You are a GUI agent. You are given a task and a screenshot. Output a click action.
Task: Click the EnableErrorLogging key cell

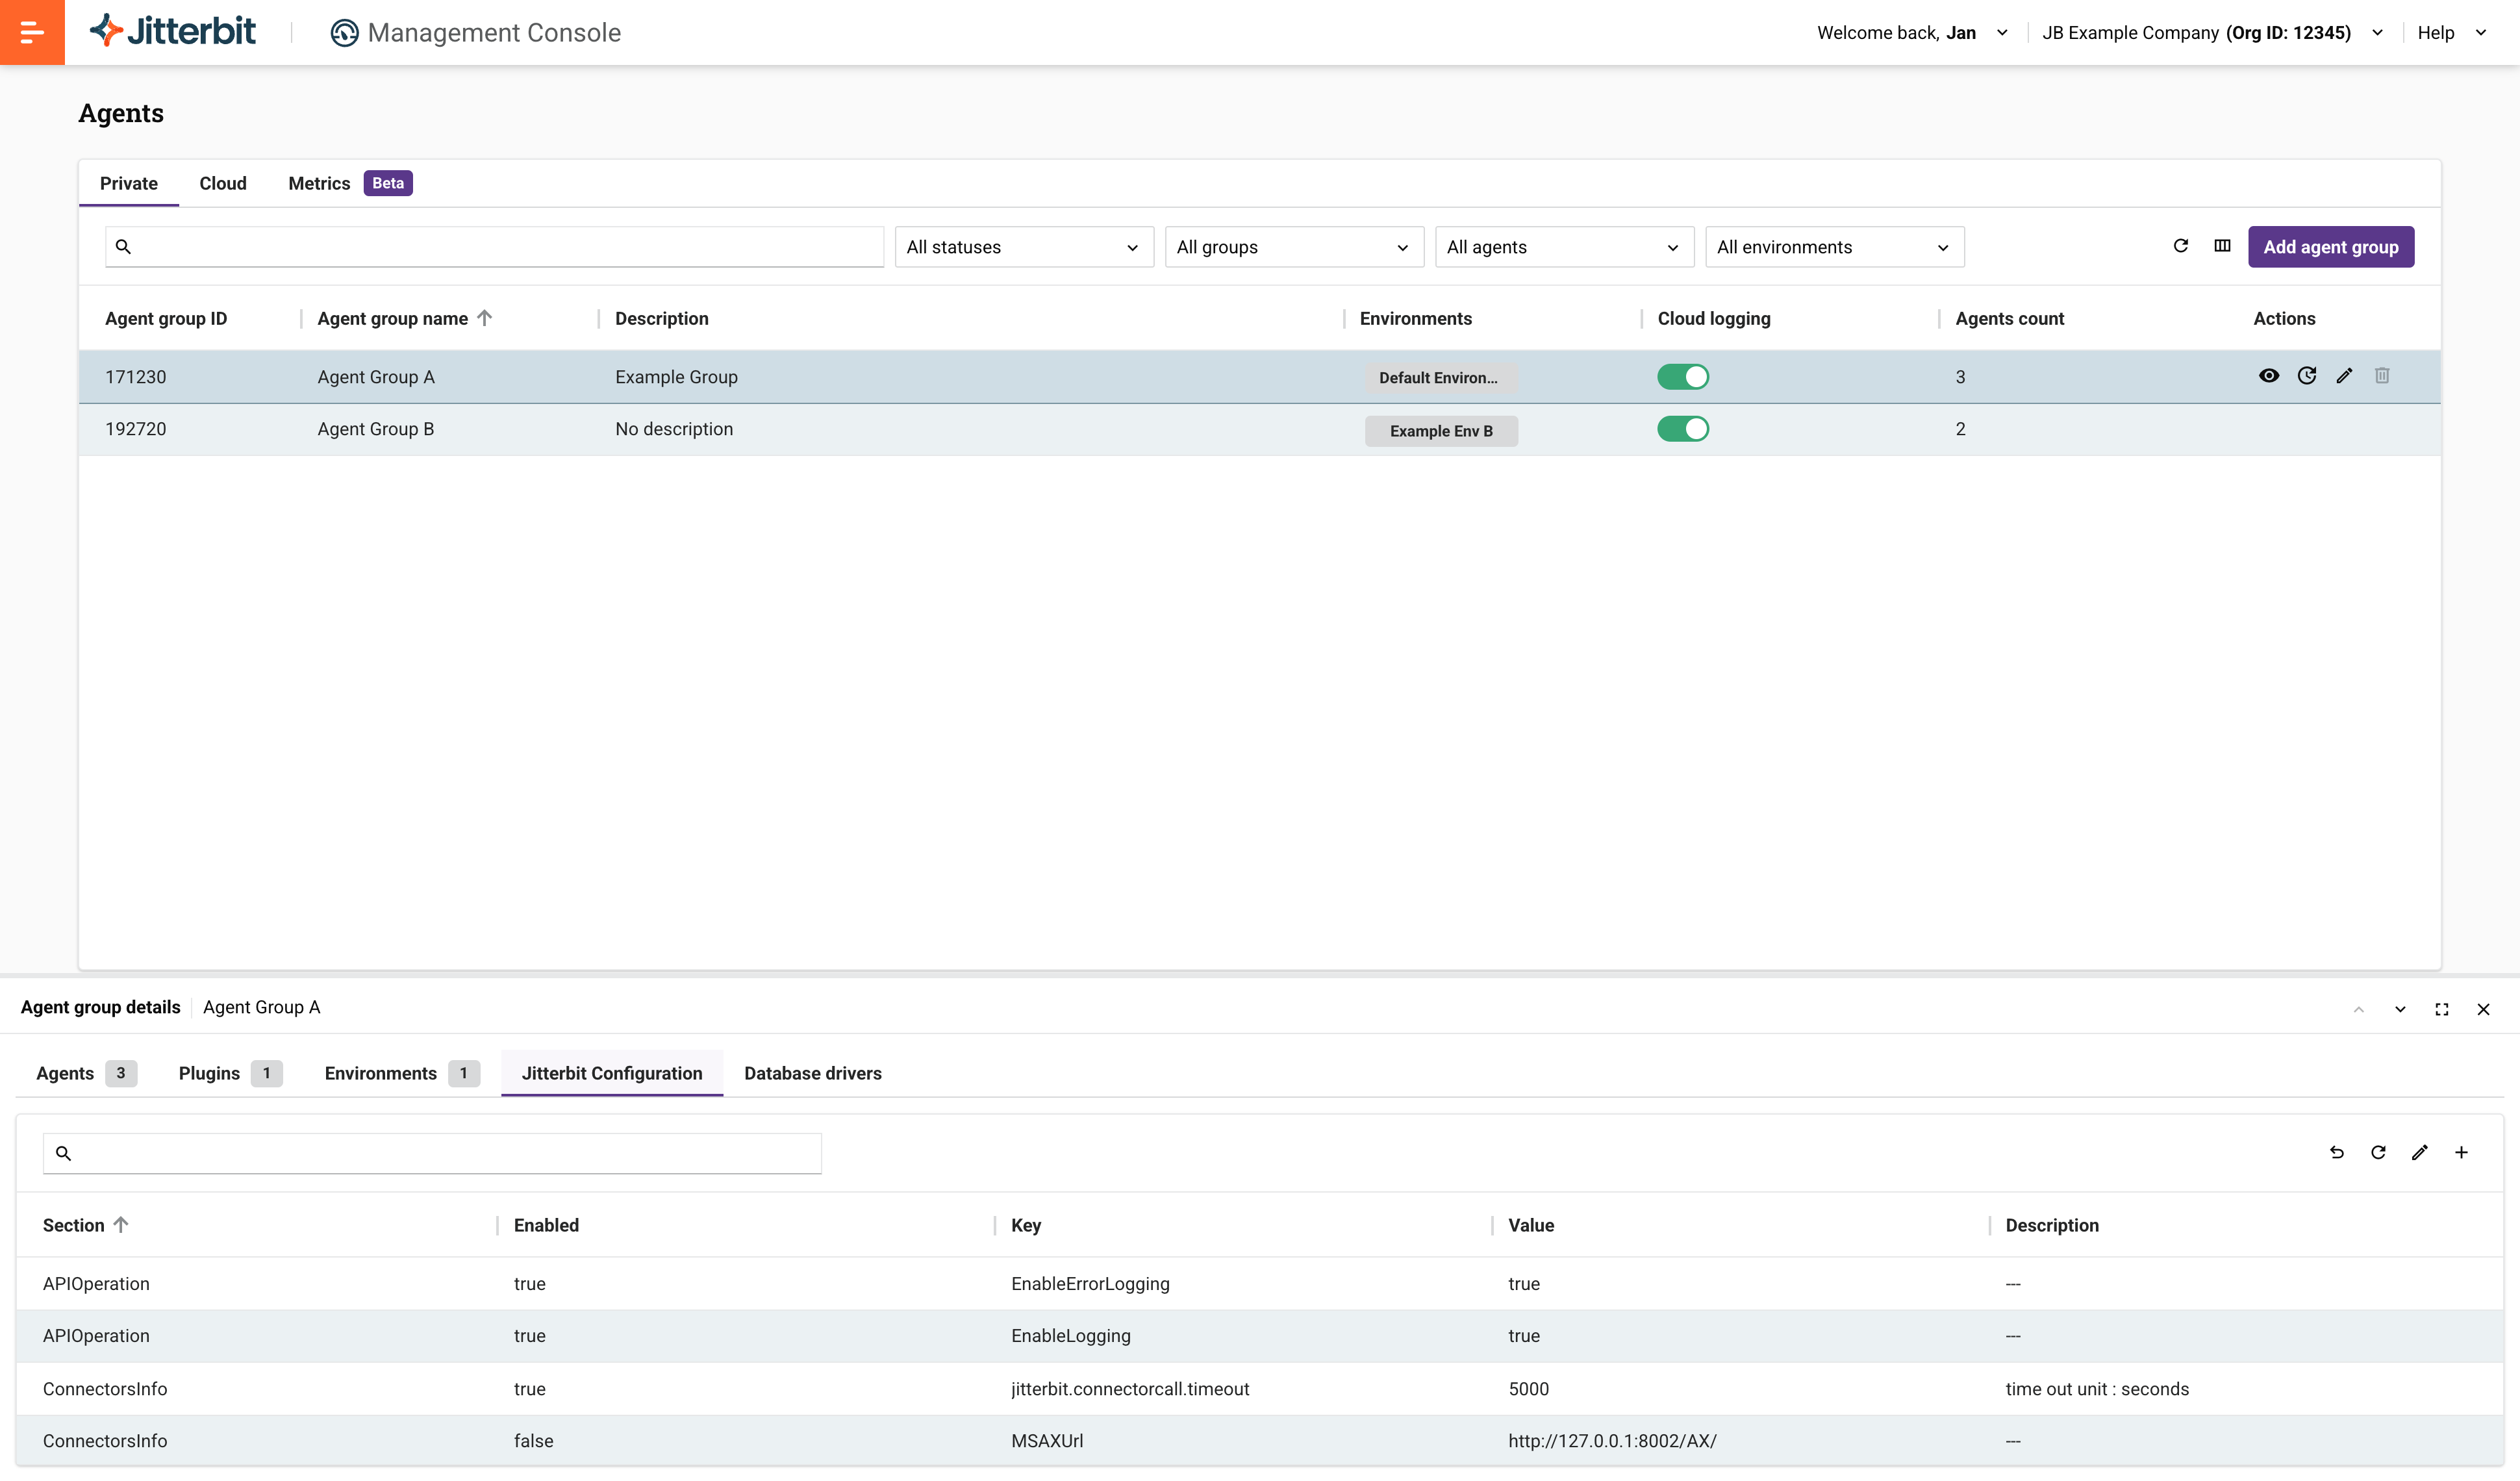pos(1090,1284)
